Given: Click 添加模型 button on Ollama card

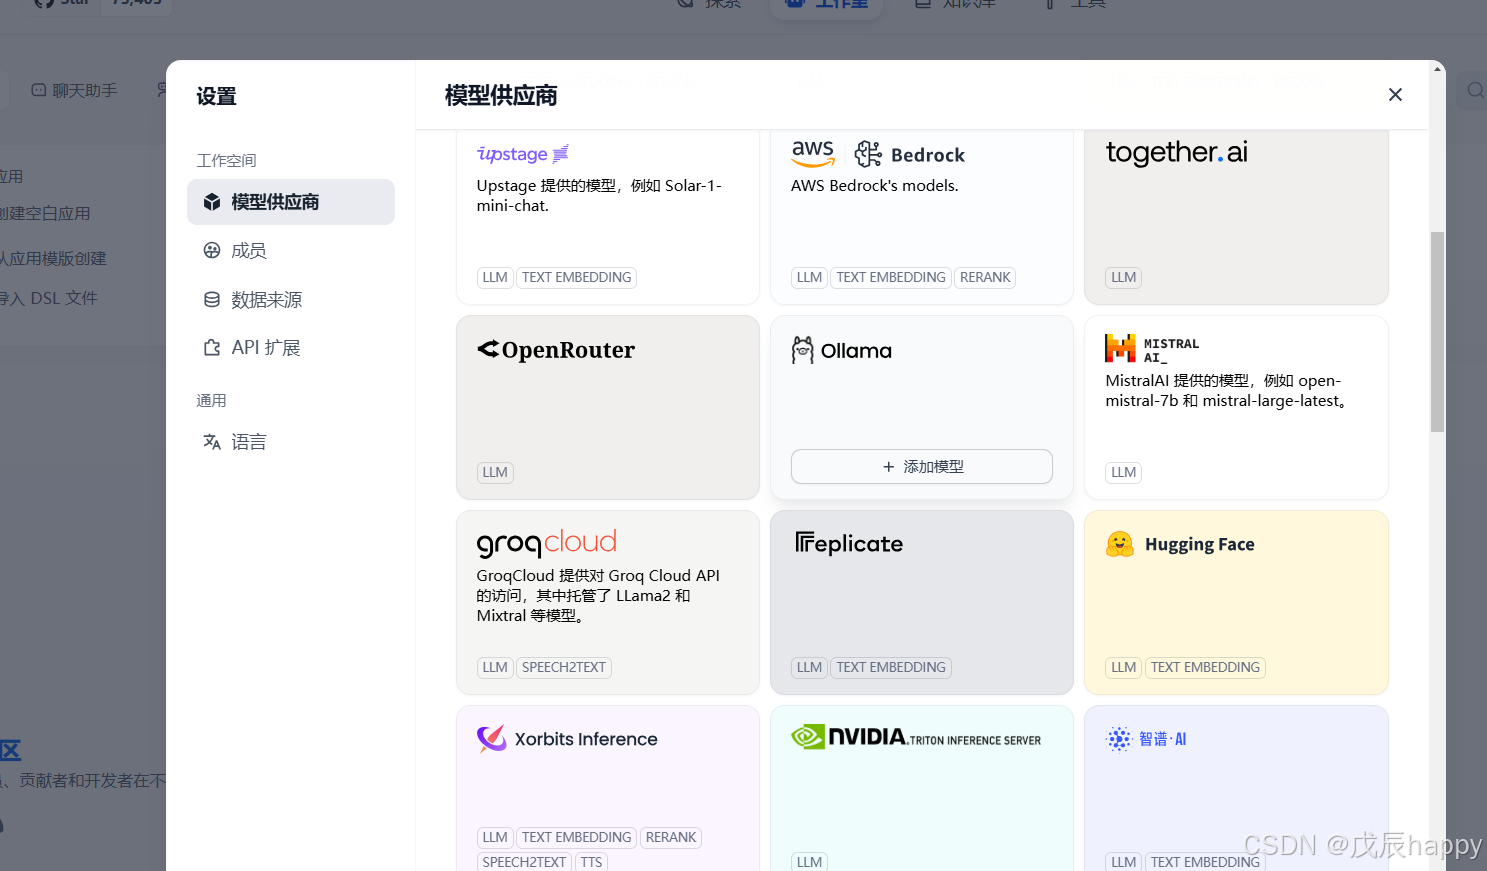Looking at the screenshot, I should (922, 467).
